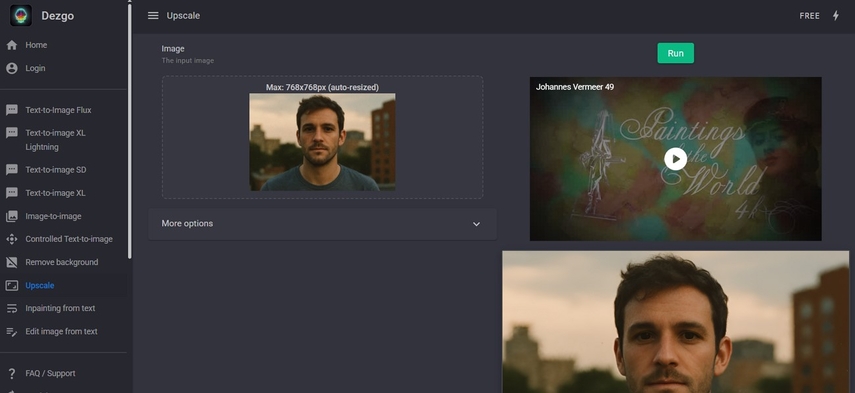Click the Login account icon
The height and width of the screenshot is (393, 855).
coord(12,68)
